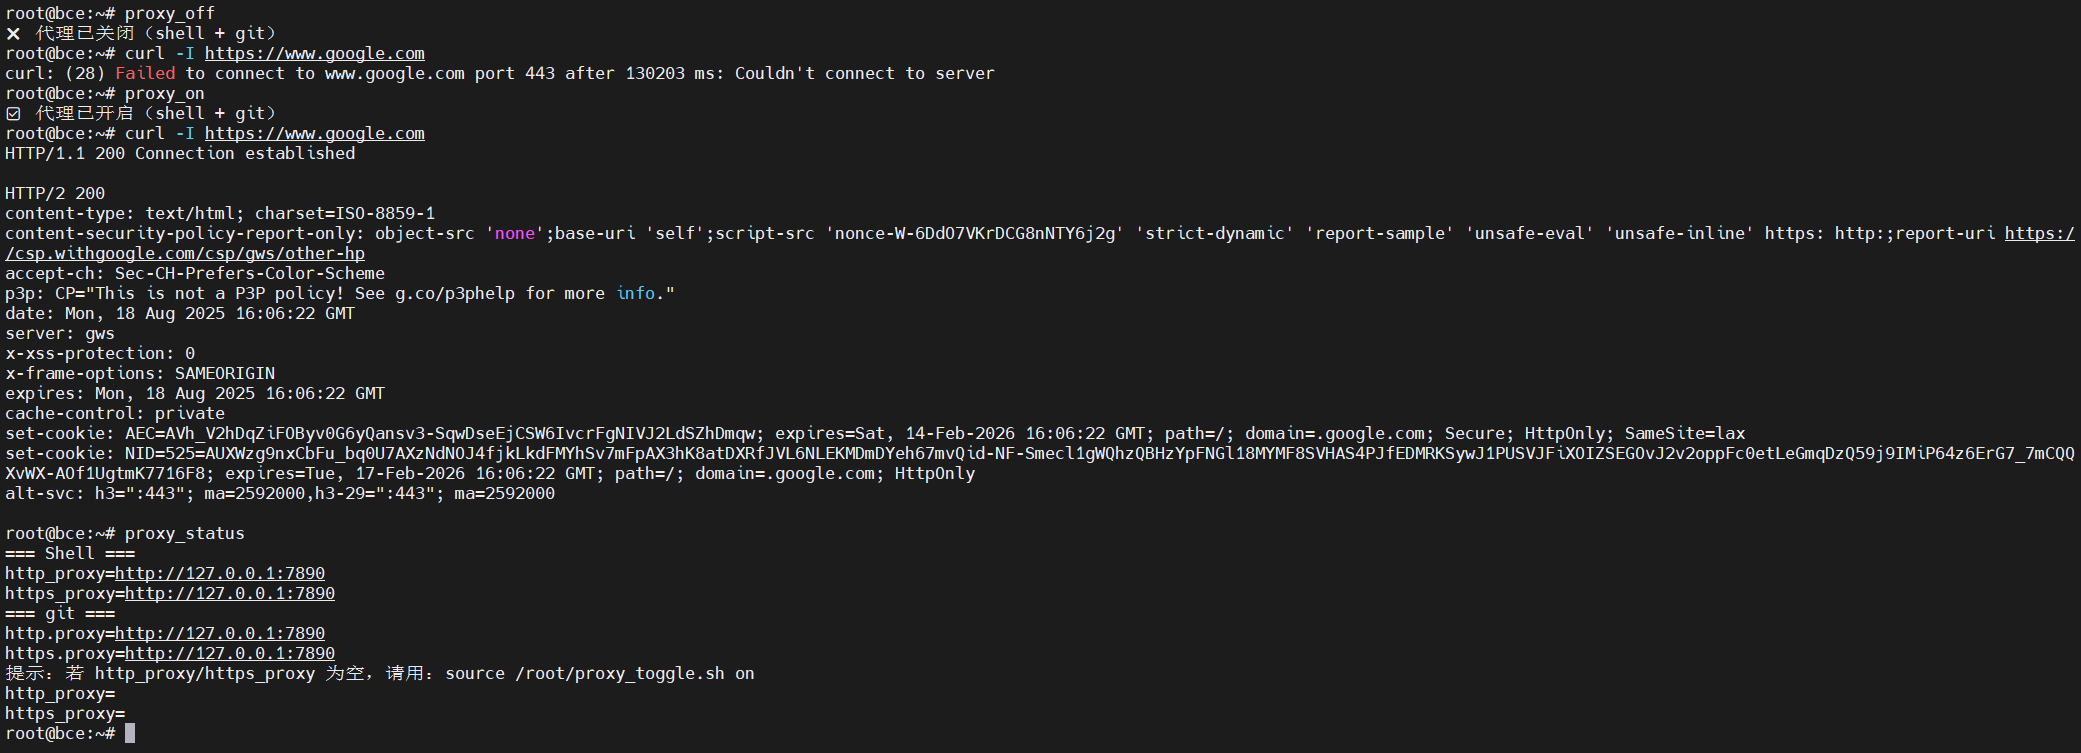Image resolution: width=2081 pixels, height=753 pixels.
Task: Click the "server: gws" header line
Action: [60, 334]
